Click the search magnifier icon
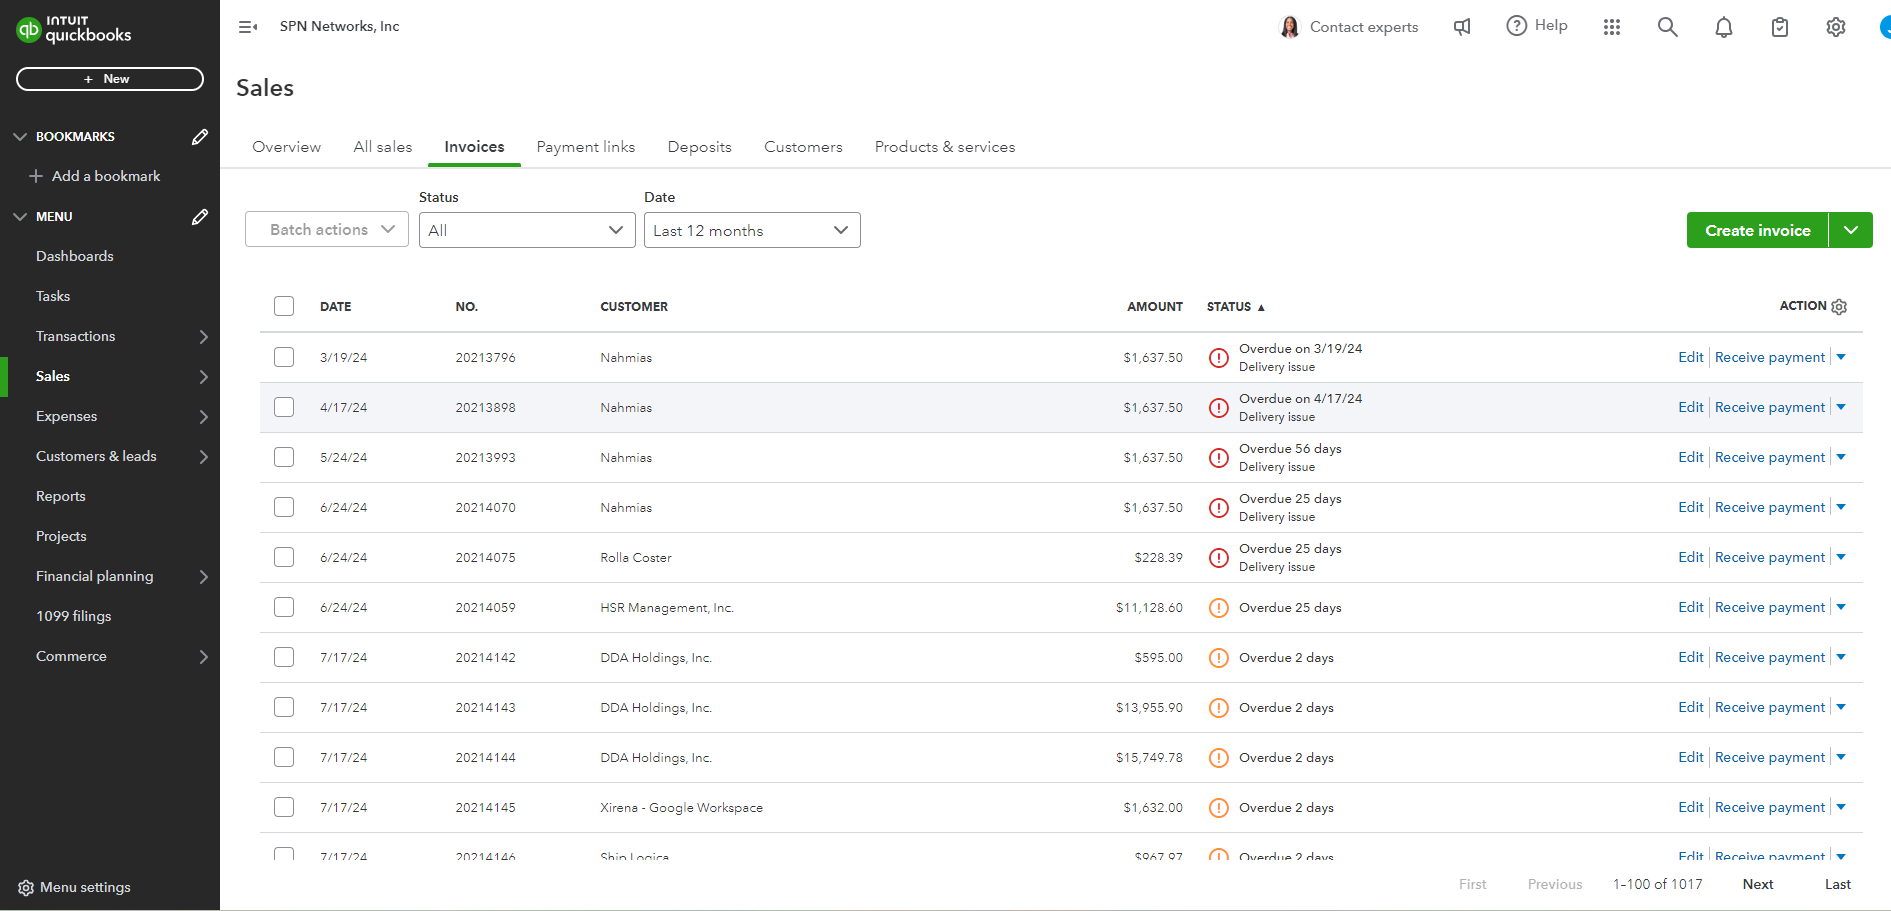This screenshot has width=1891, height=911. [1667, 27]
